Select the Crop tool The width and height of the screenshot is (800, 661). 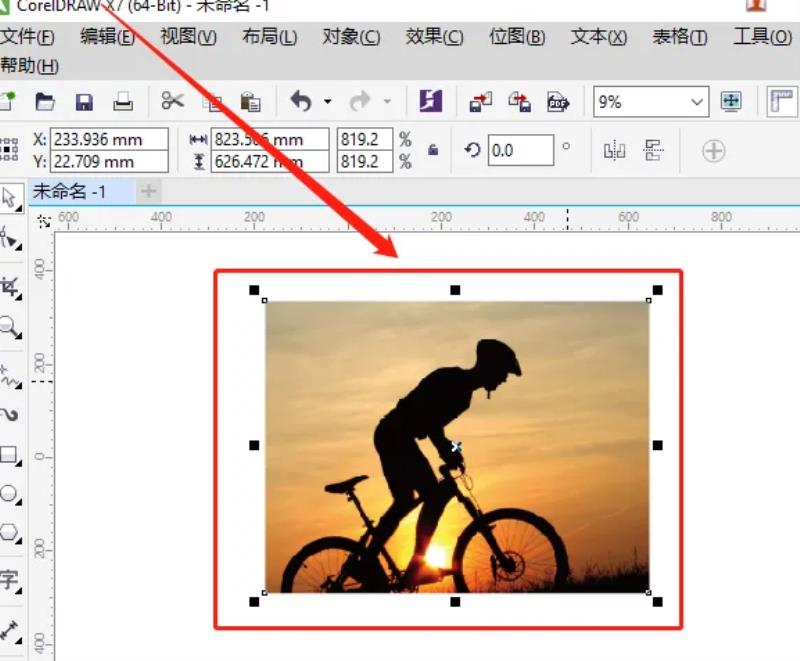pyautogui.click(x=11, y=287)
